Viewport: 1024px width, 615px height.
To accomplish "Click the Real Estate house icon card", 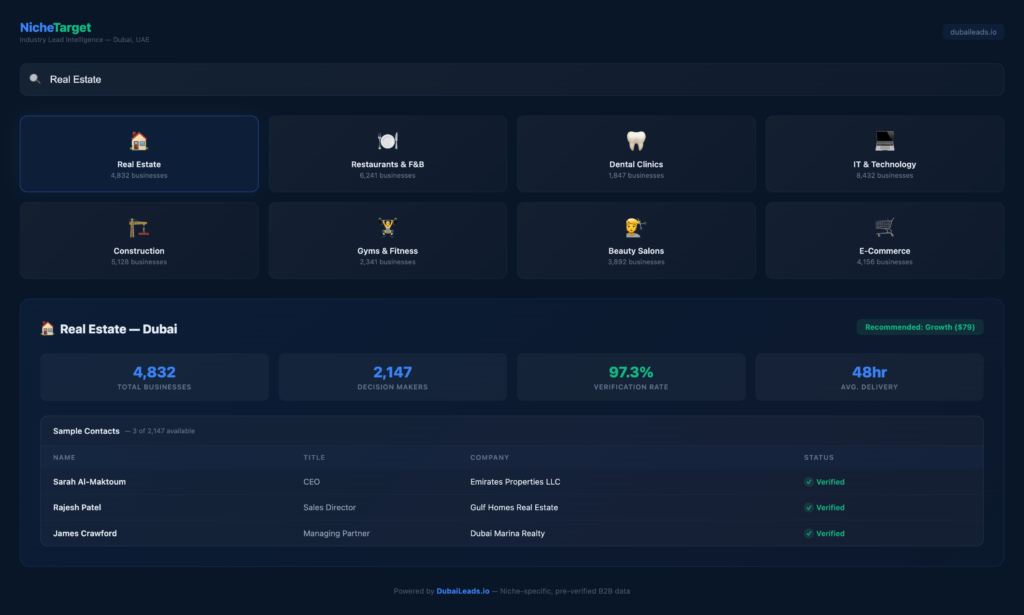I will coord(139,142).
